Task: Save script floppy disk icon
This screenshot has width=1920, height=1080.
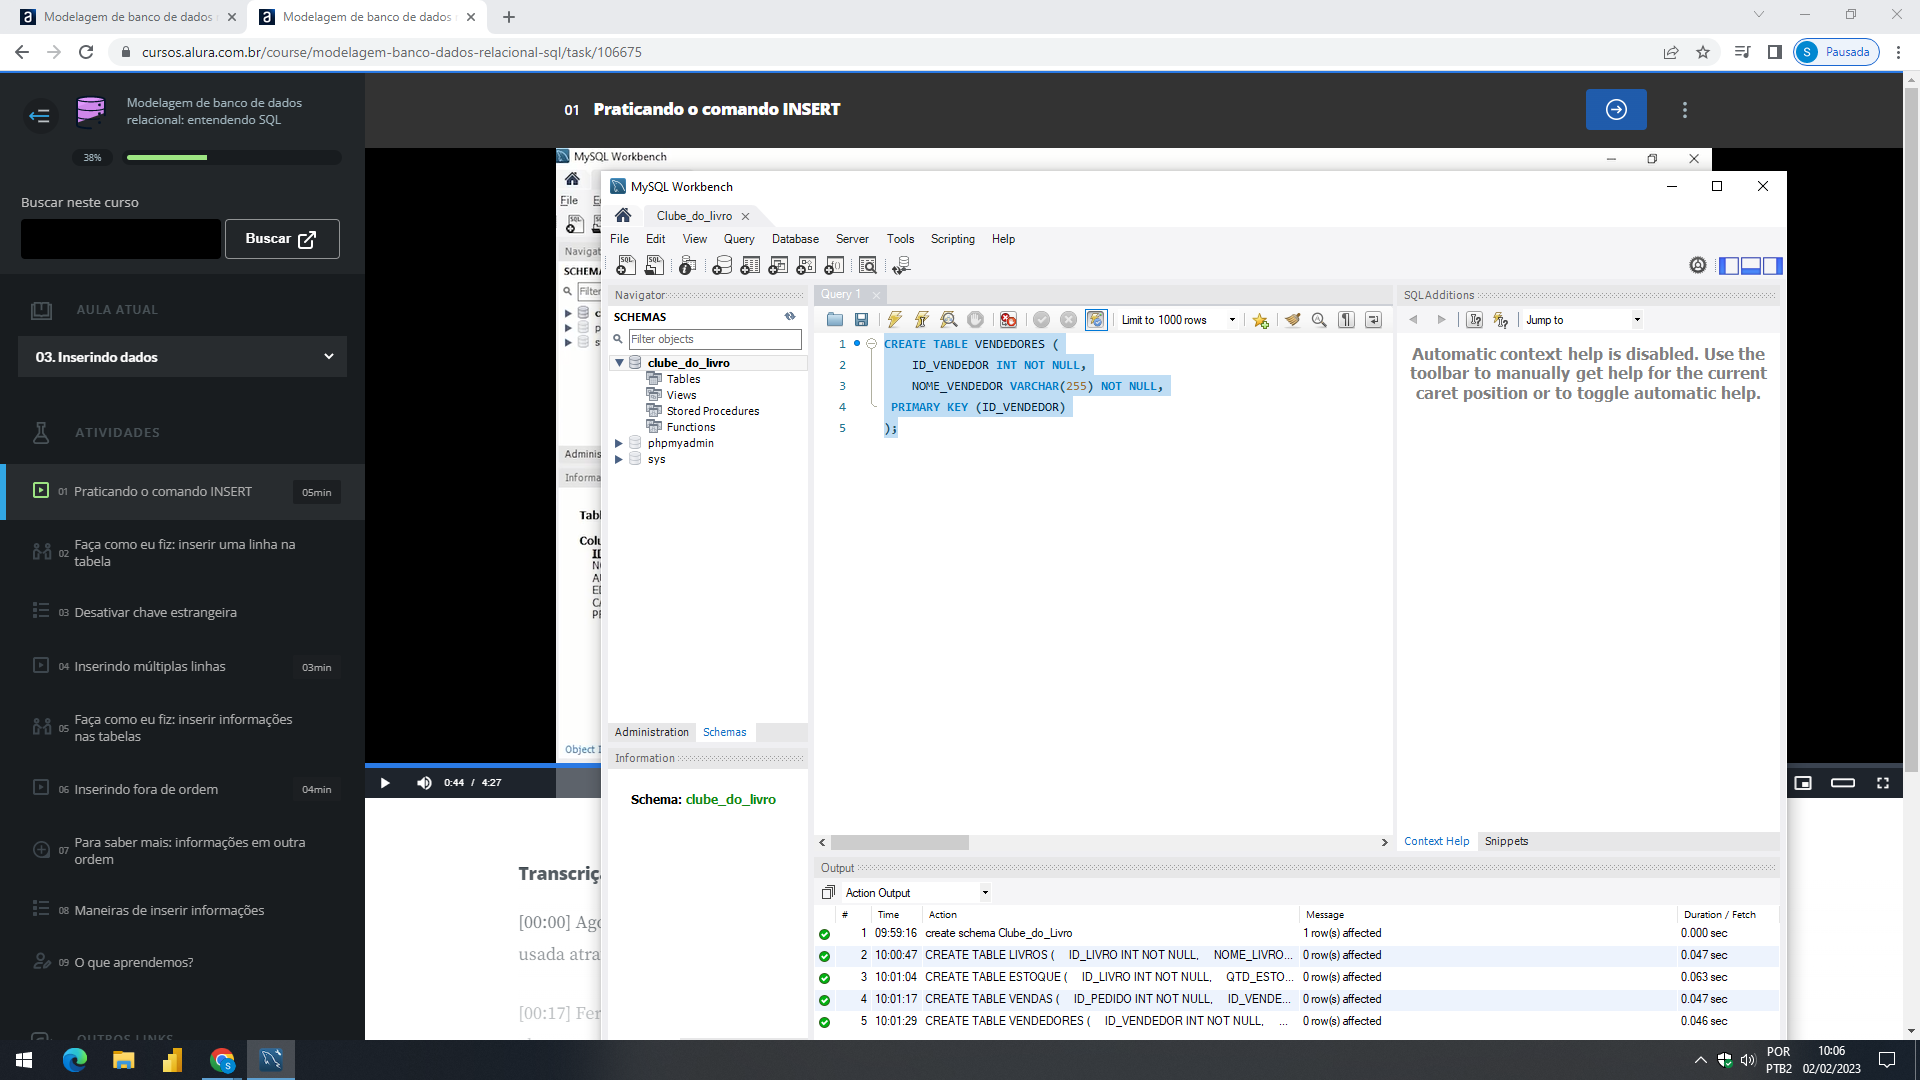Action: point(861,320)
